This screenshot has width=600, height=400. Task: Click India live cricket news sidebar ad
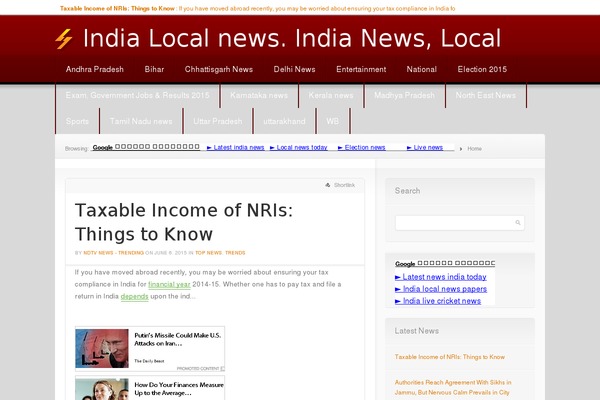tap(438, 301)
